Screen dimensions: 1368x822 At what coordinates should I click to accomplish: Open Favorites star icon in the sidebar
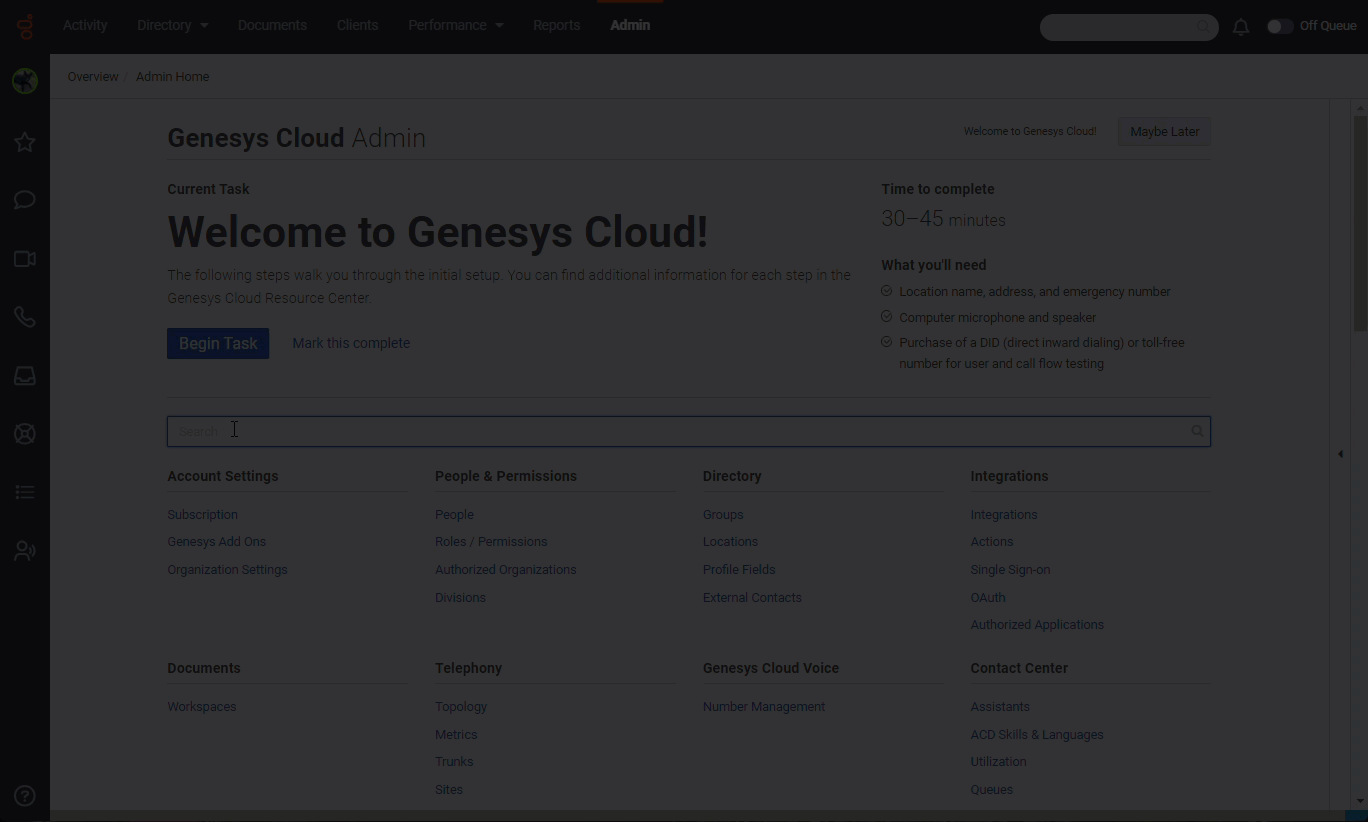point(25,142)
